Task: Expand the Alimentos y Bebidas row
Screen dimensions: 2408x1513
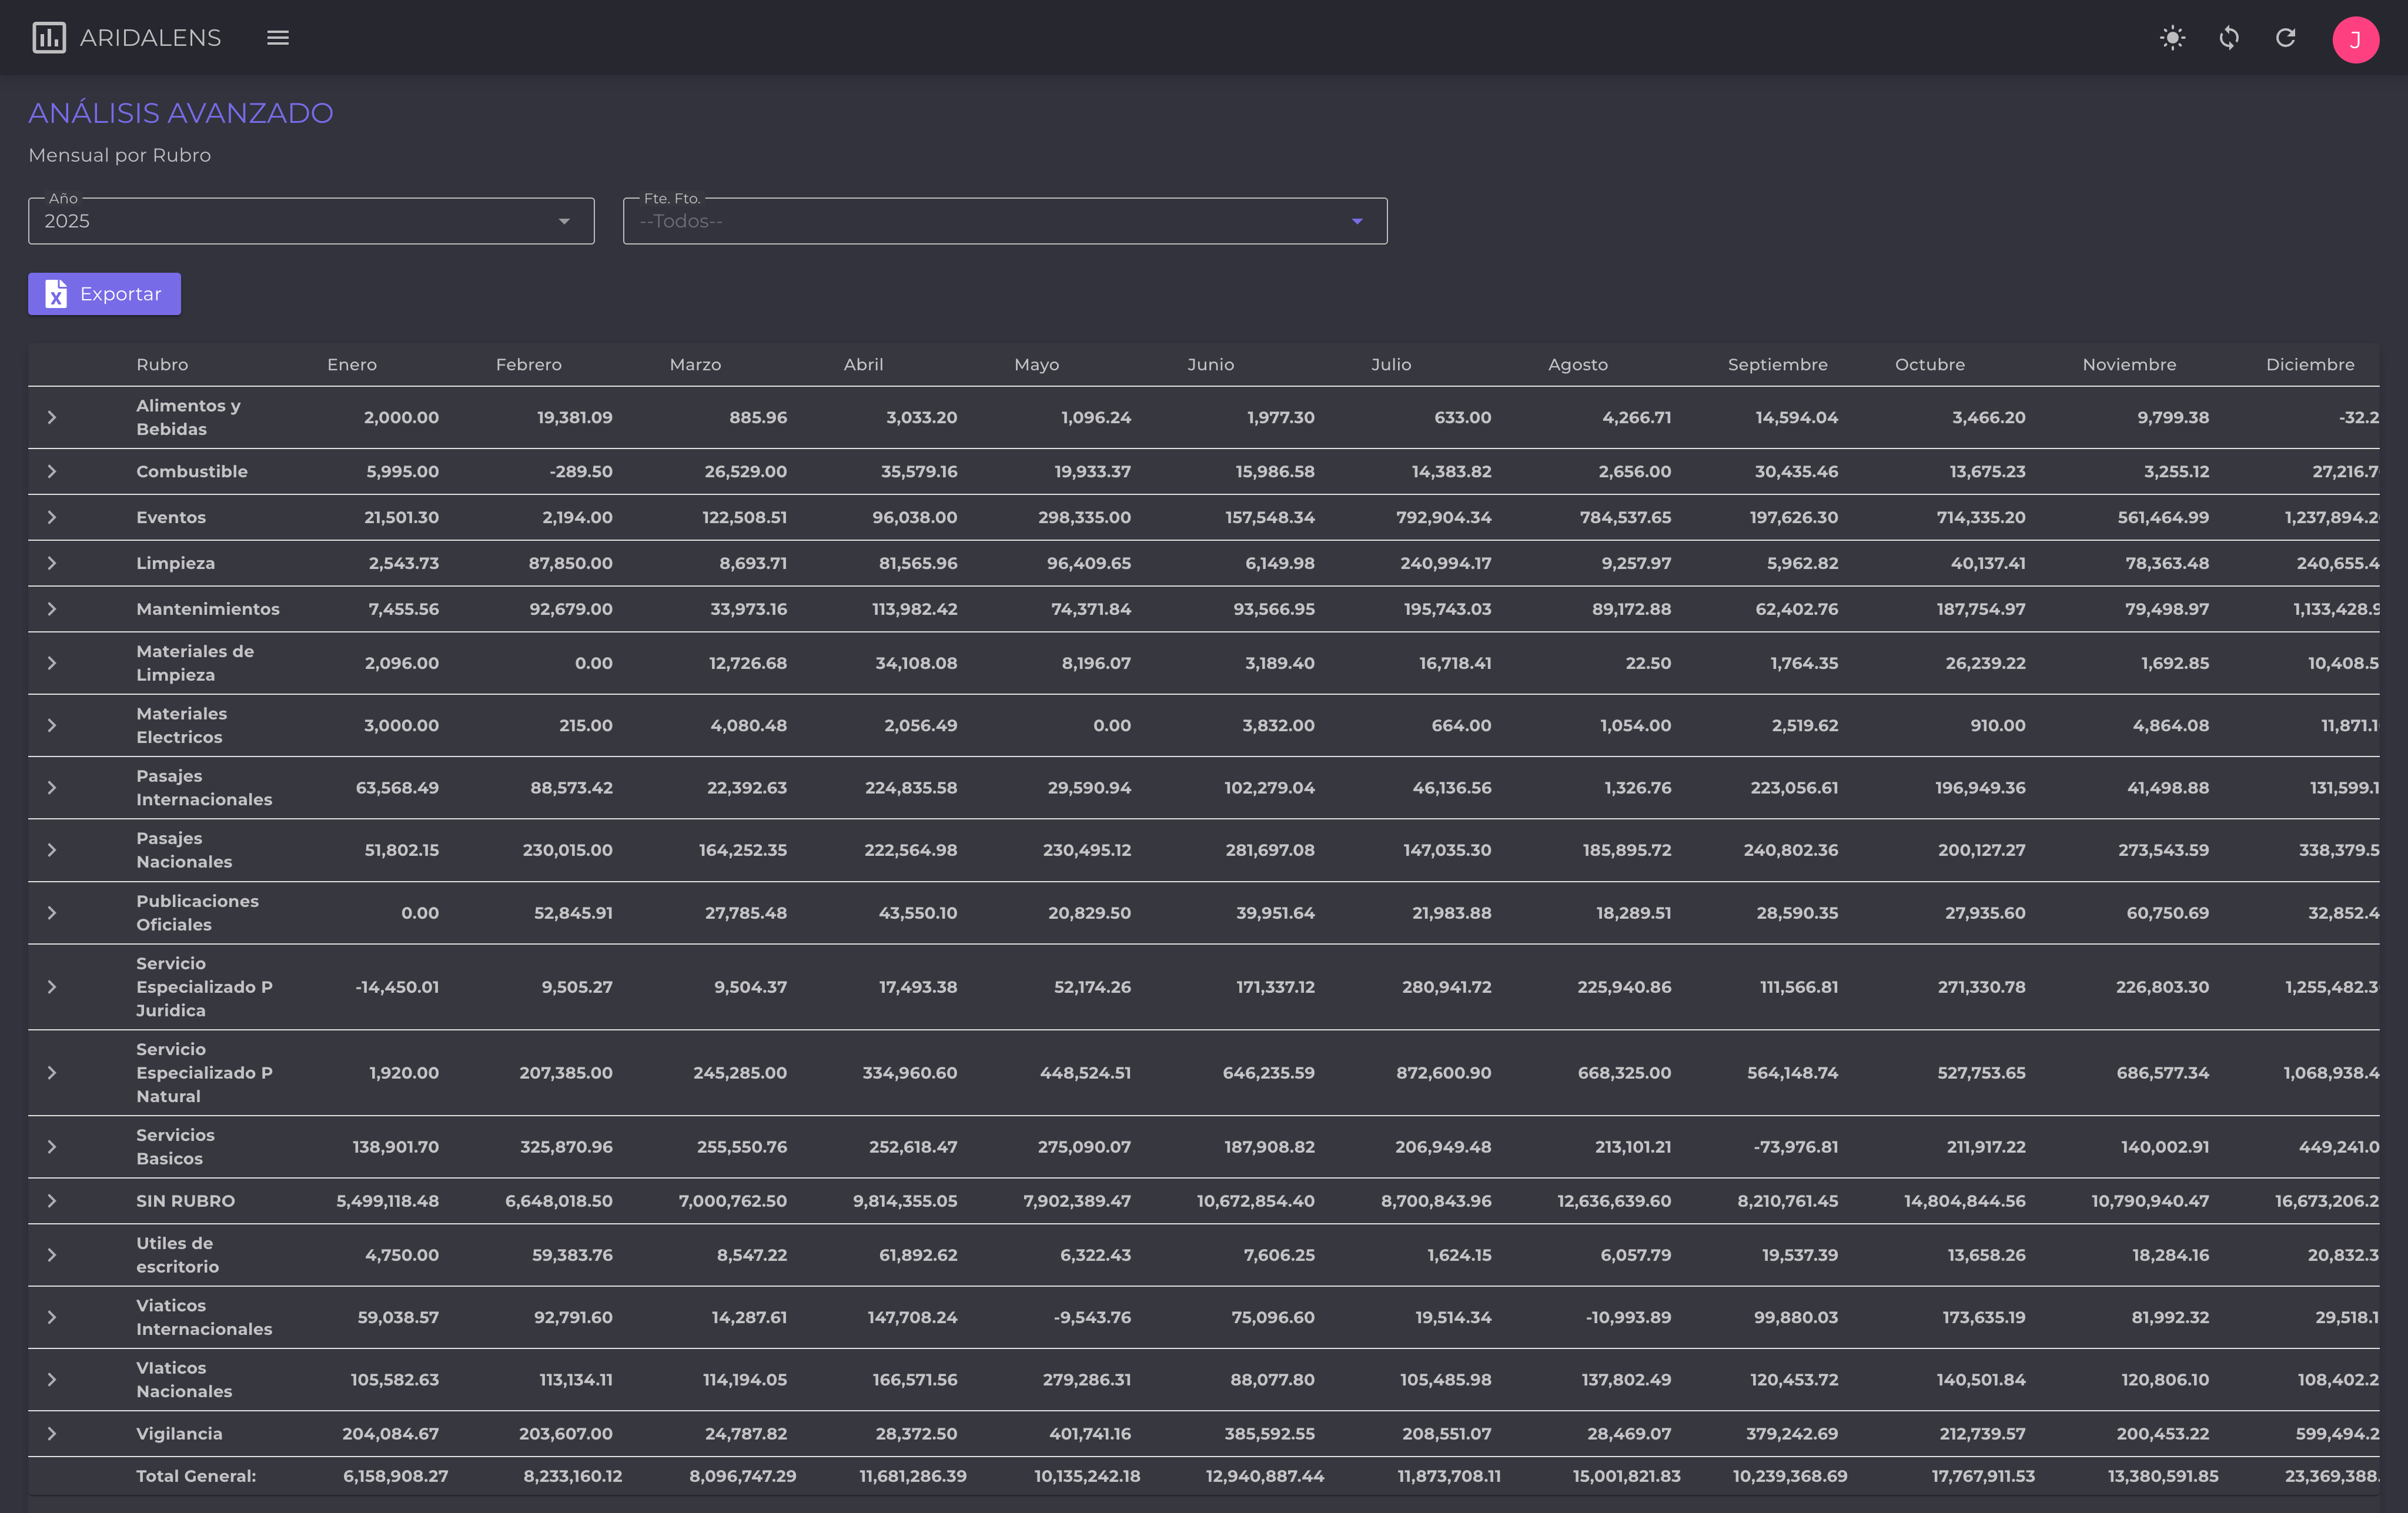Action: (x=52, y=417)
